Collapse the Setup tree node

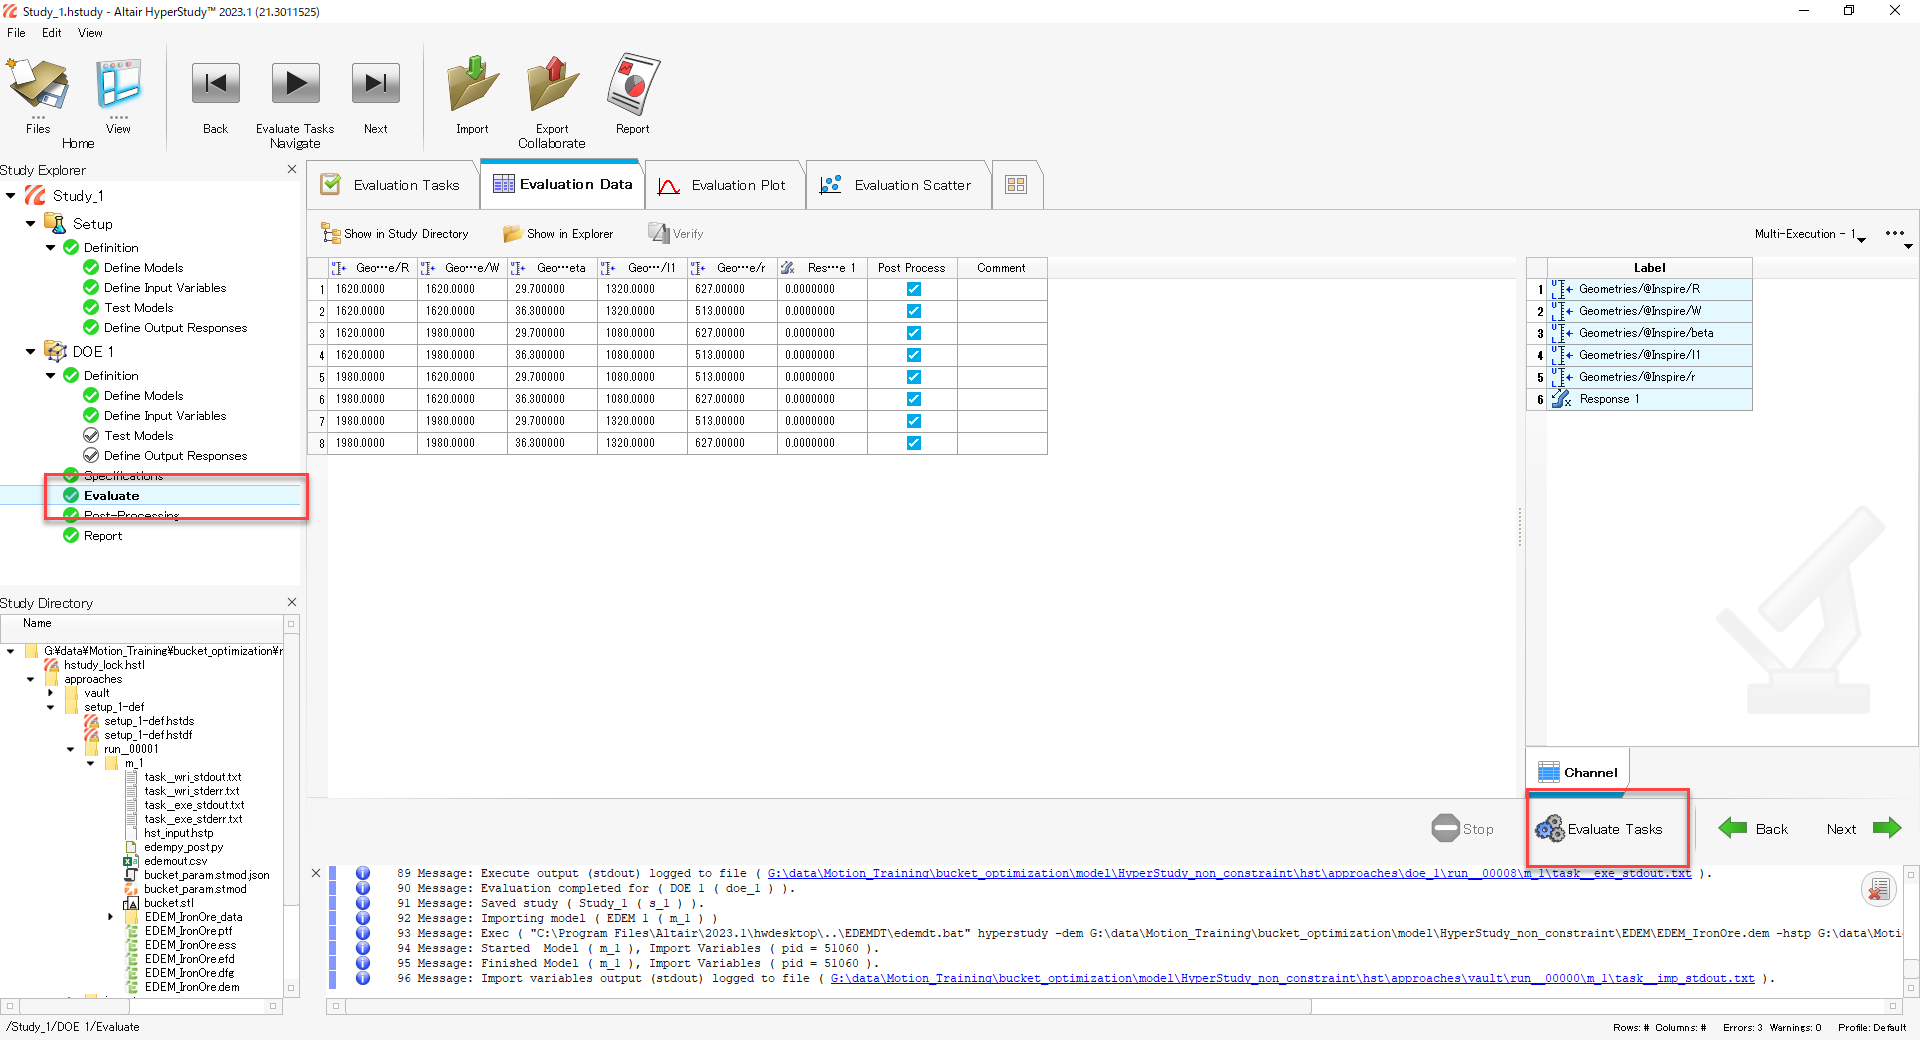tap(31, 224)
